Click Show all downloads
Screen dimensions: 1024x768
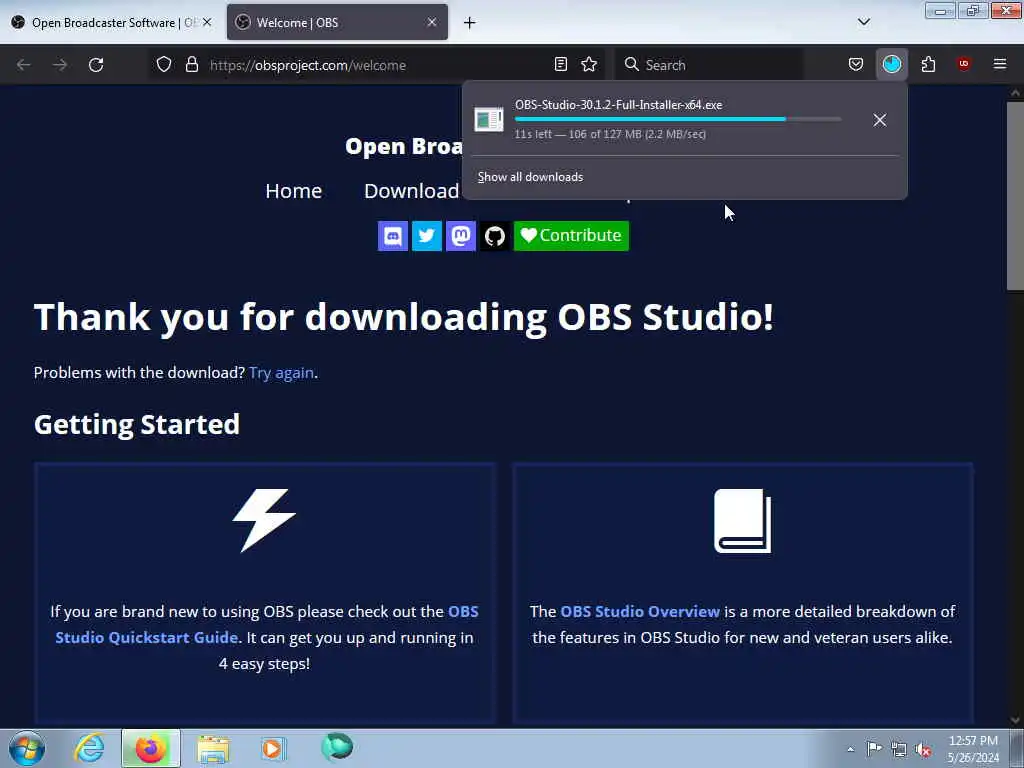(530, 177)
